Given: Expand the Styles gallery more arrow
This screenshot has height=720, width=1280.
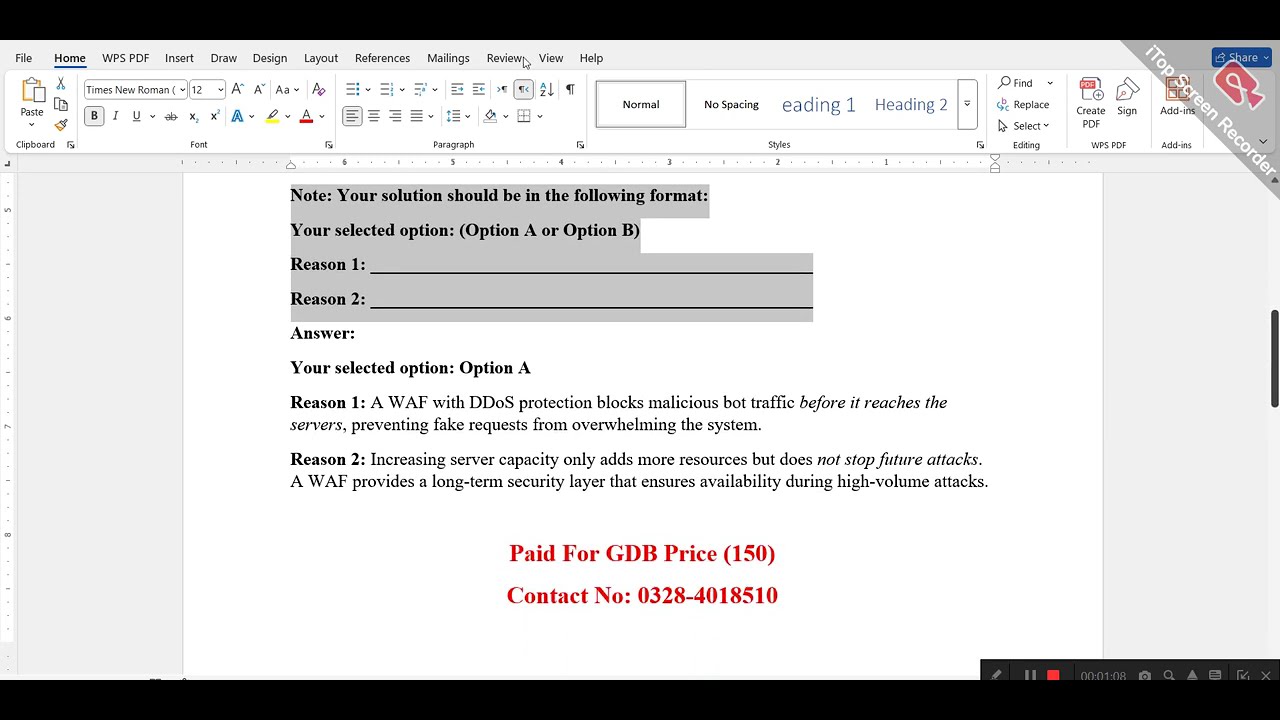Looking at the screenshot, I should tap(967, 104).
